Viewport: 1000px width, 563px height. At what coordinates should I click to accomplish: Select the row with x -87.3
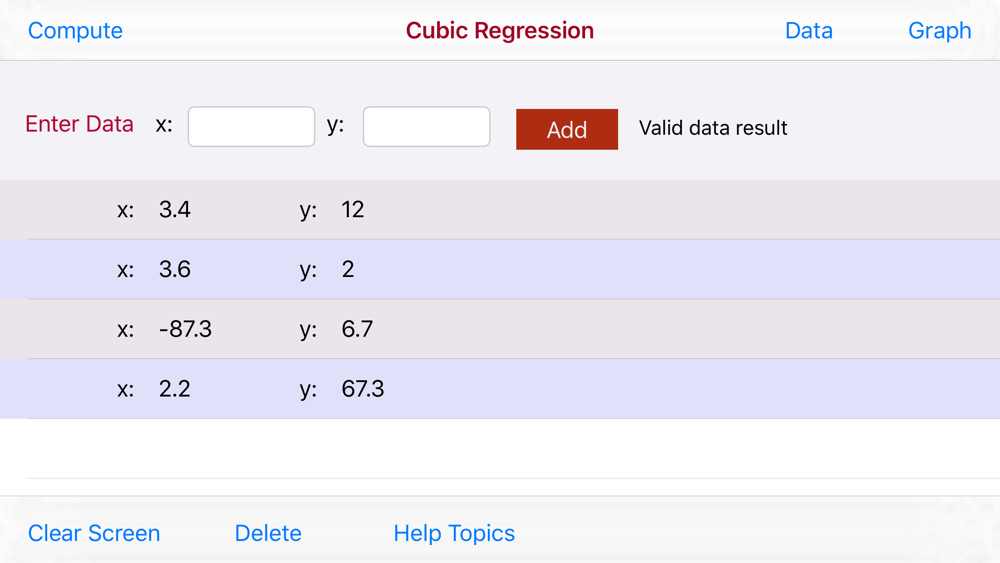click(500, 330)
